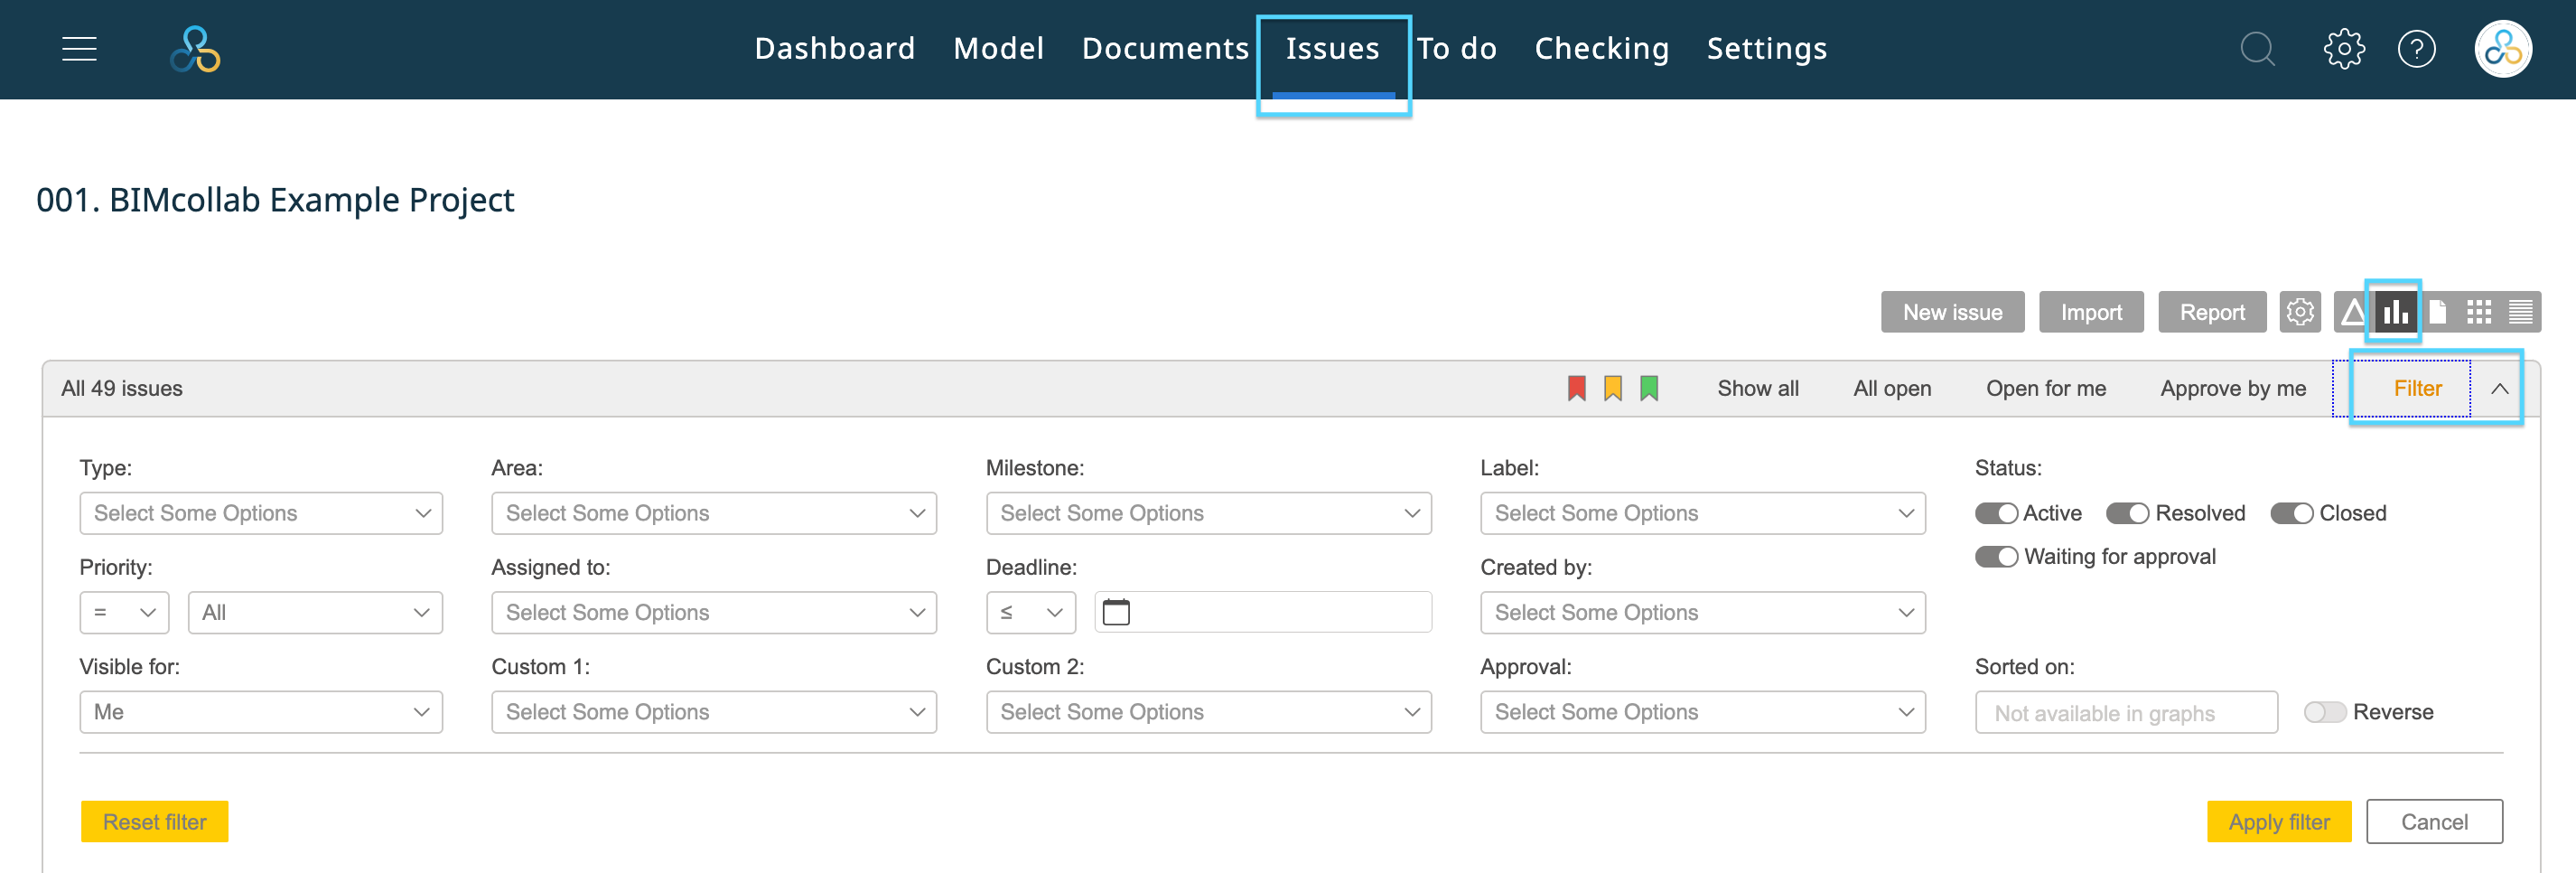Open the Milestone options dropdown
Screen dimensions: 2576x873
point(1208,513)
